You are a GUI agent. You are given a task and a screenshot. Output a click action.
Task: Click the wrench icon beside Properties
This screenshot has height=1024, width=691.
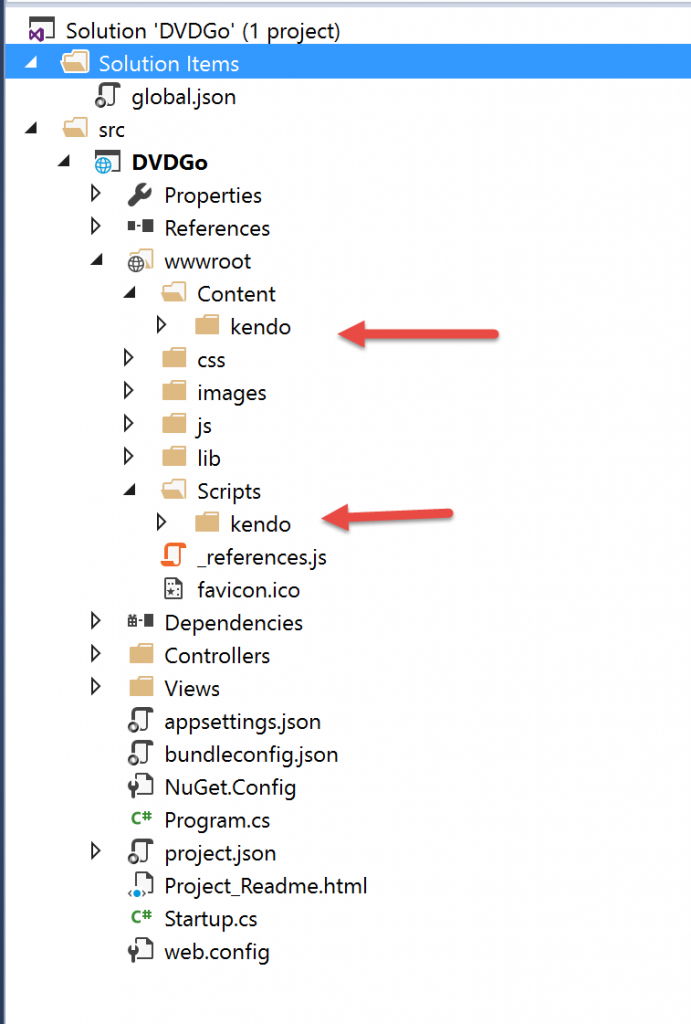tap(140, 195)
